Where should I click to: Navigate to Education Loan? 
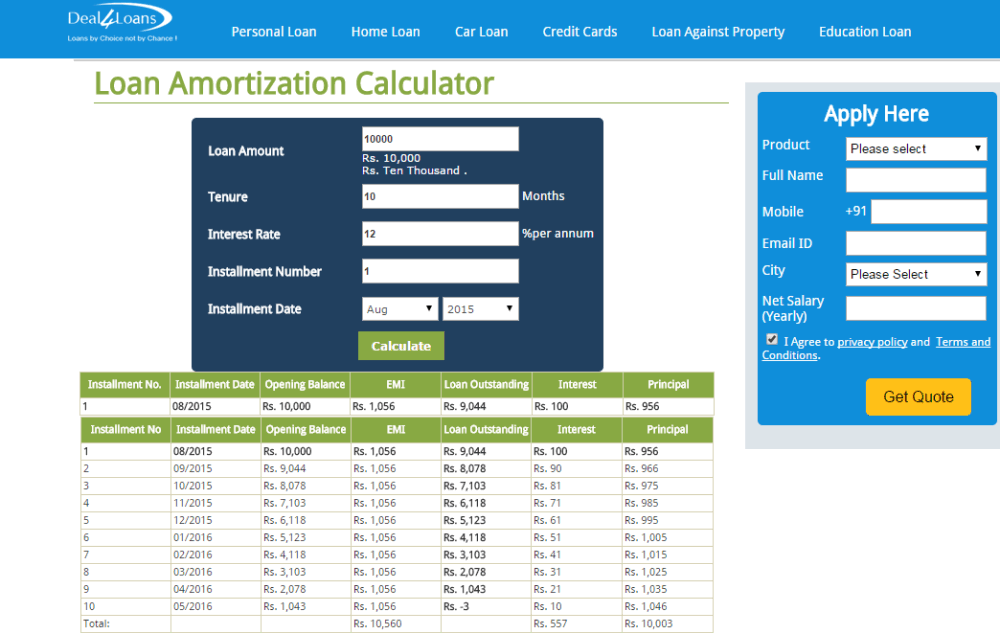[x=865, y=32]
